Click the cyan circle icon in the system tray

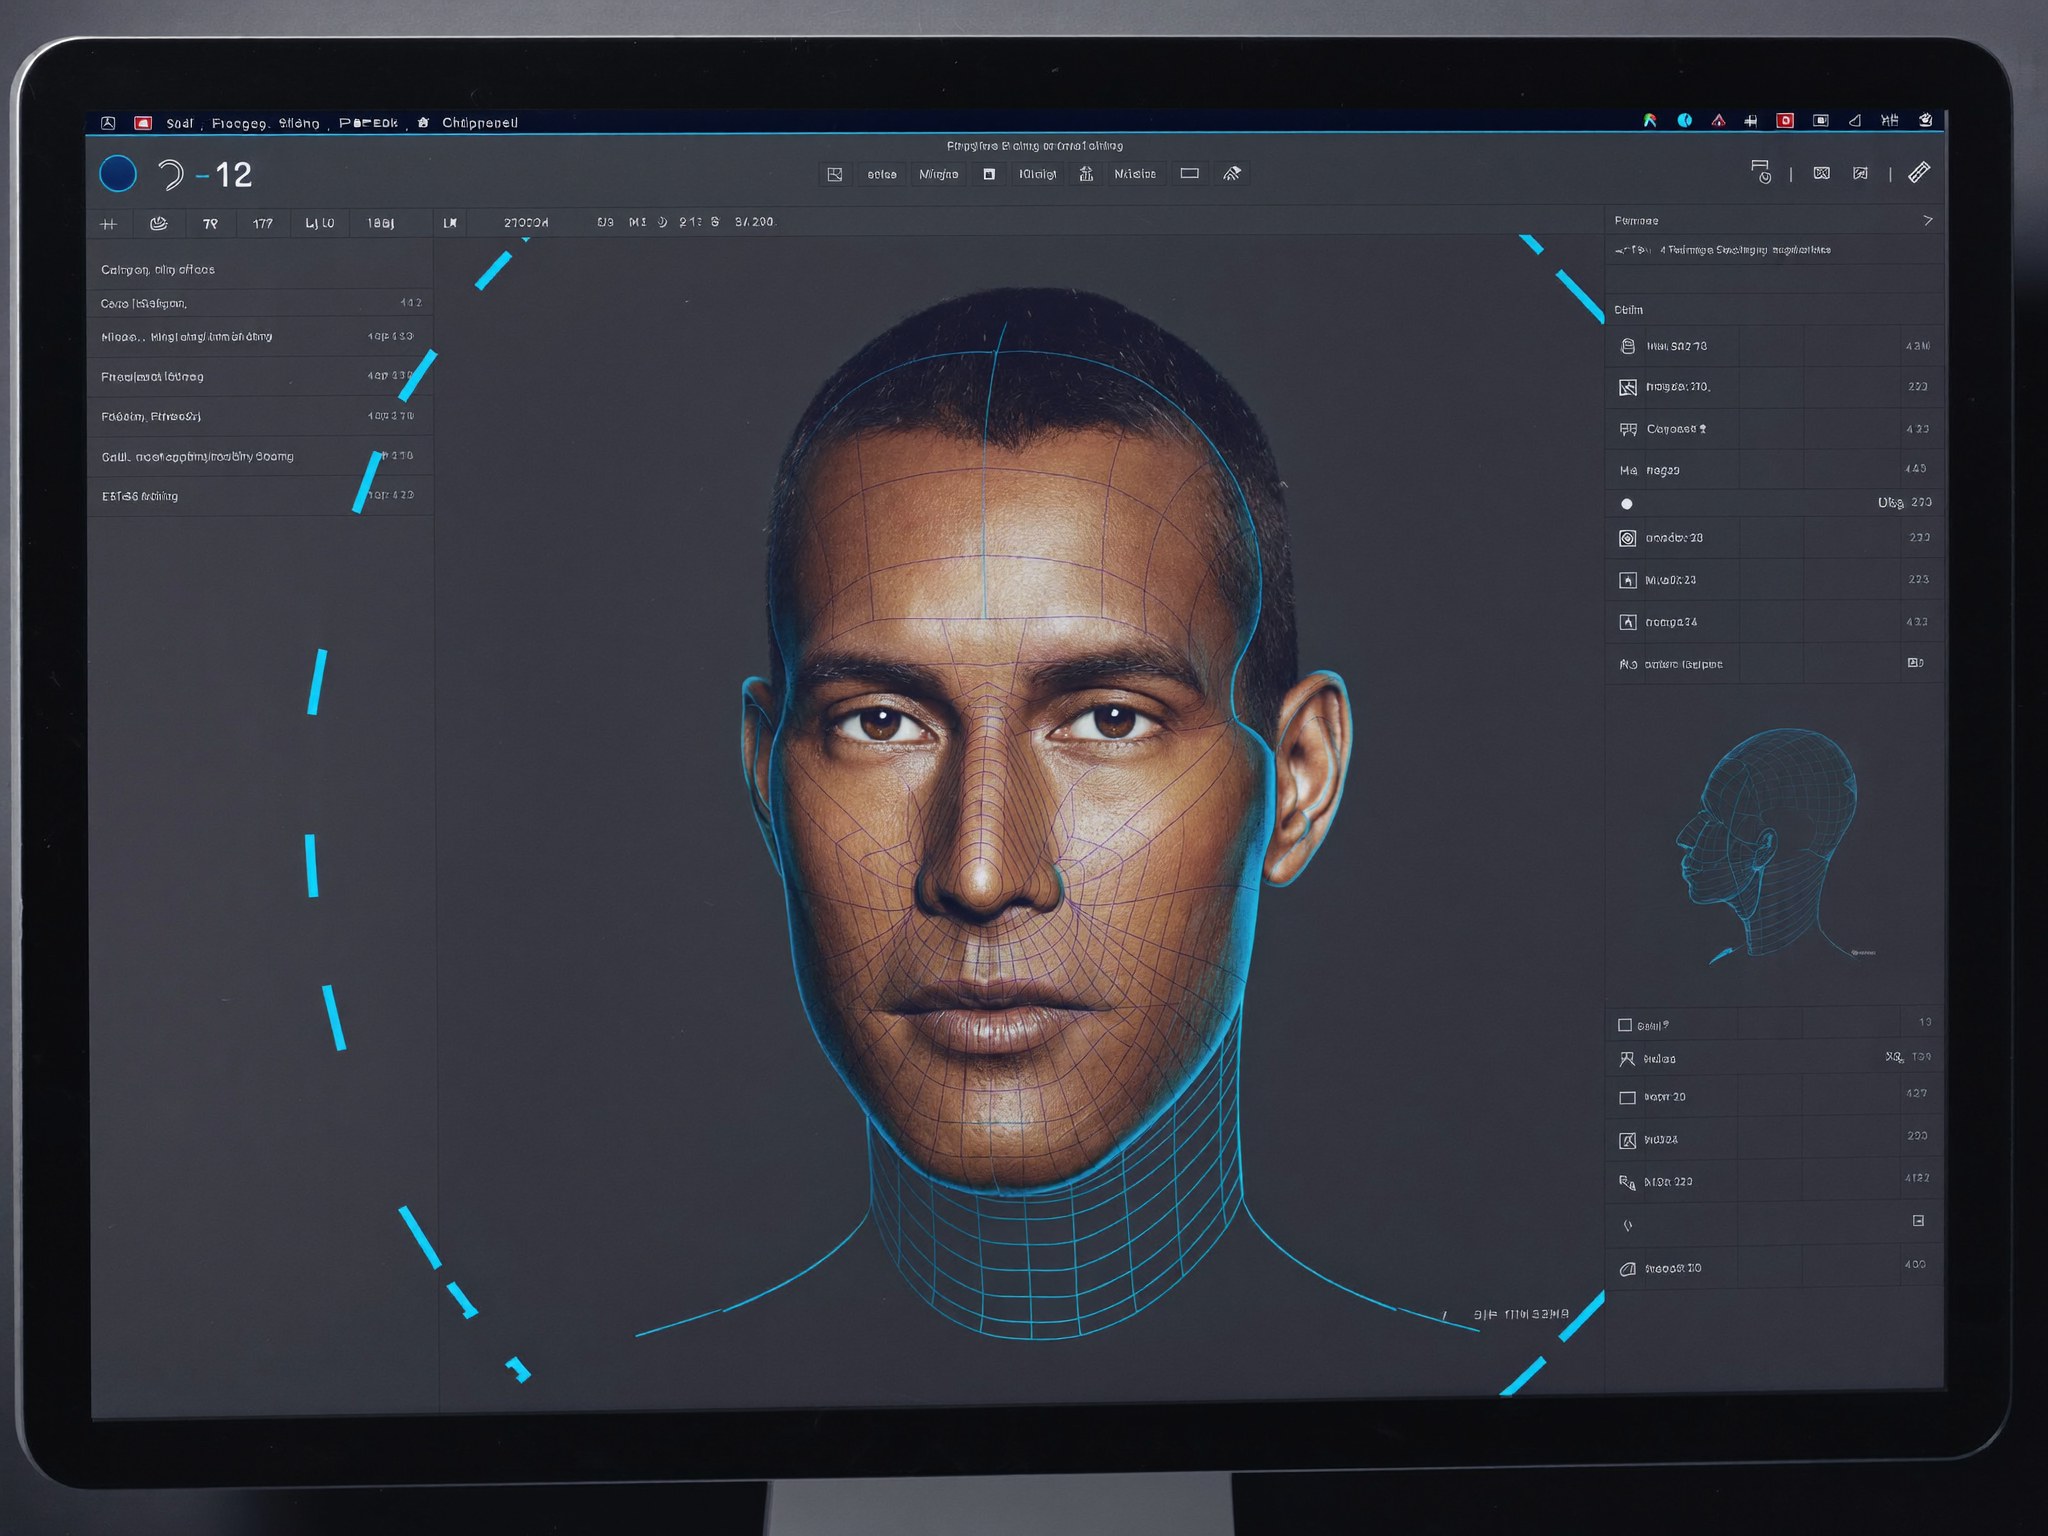1685,120
